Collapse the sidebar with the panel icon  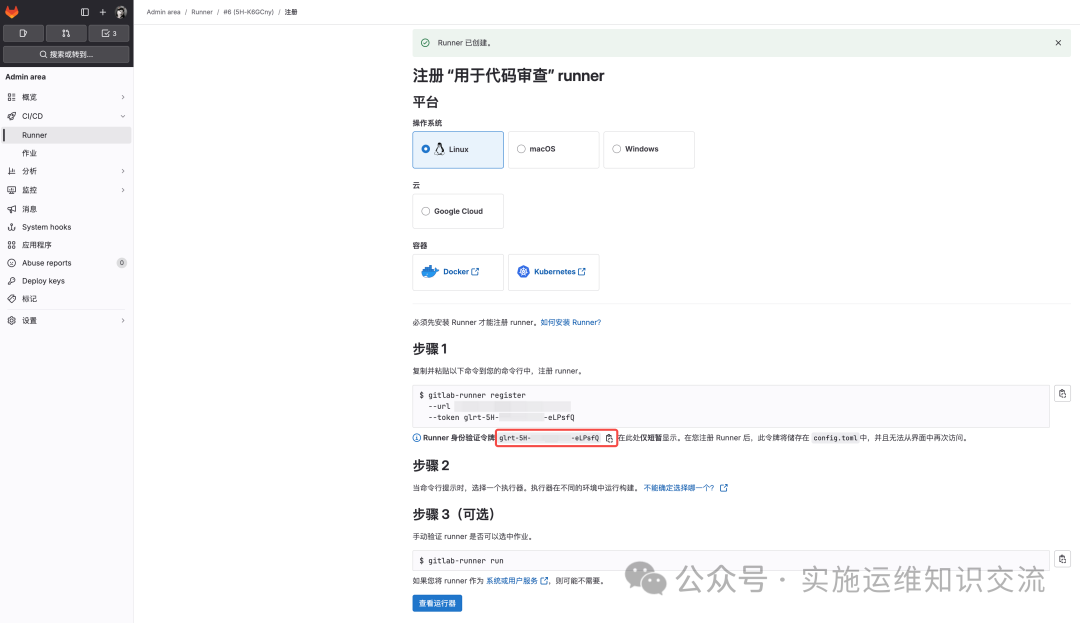[84, 12]
